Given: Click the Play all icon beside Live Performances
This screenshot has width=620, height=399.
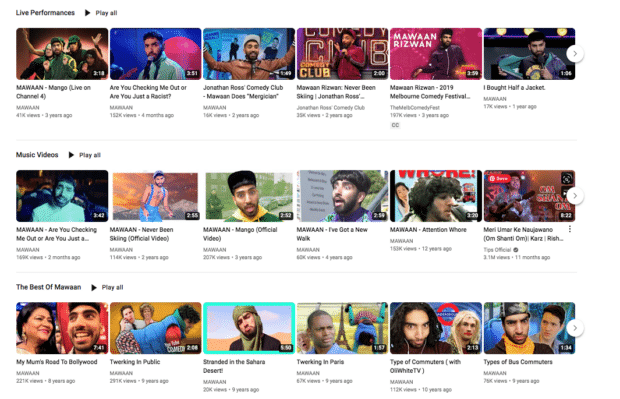Looking at the screenshot, I should [x=87, y=13].
